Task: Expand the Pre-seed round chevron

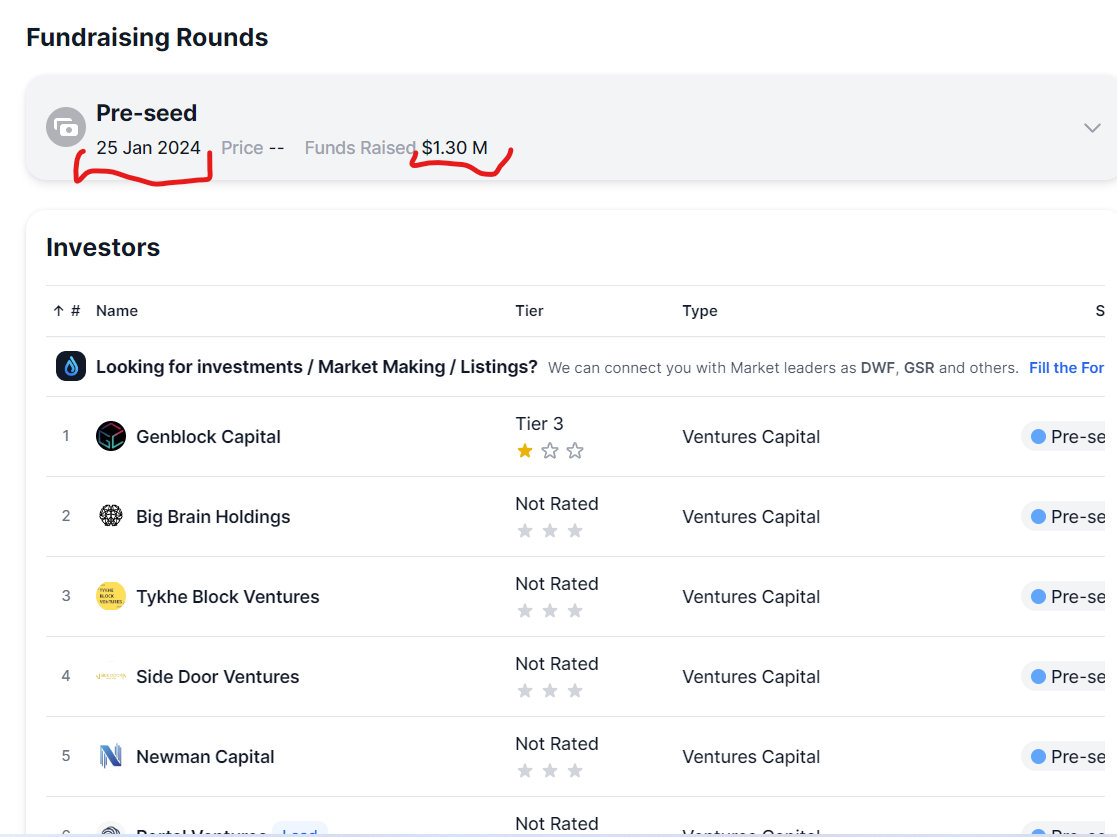Action: 1092,128
